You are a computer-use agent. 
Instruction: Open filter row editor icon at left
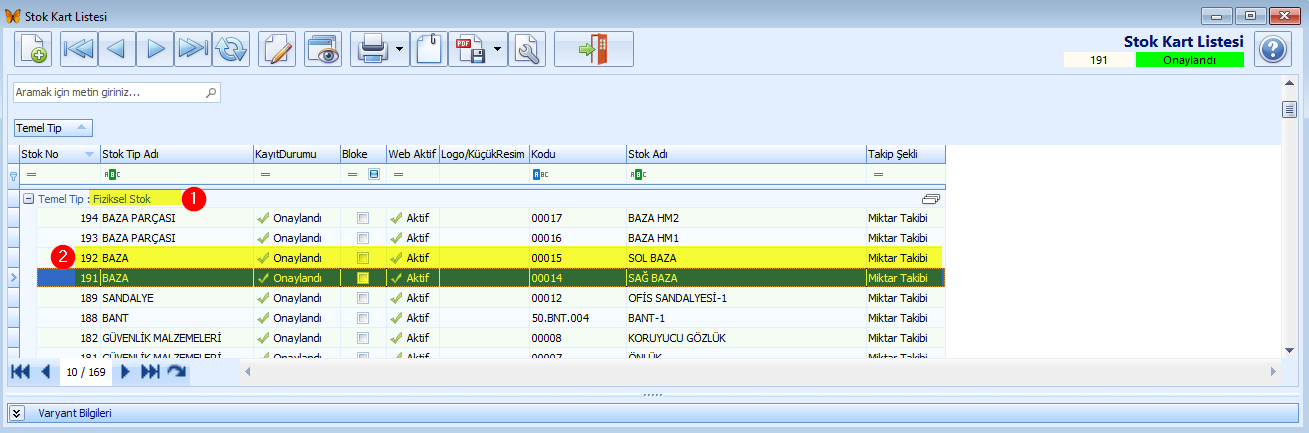[x=13, y=175]
